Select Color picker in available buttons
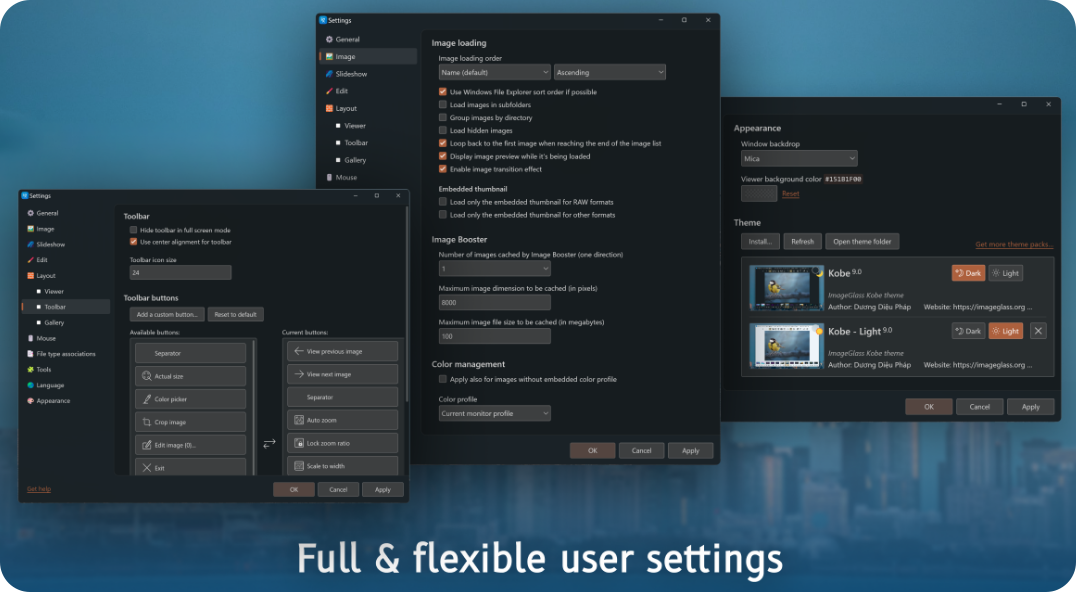 pos(190,399)
